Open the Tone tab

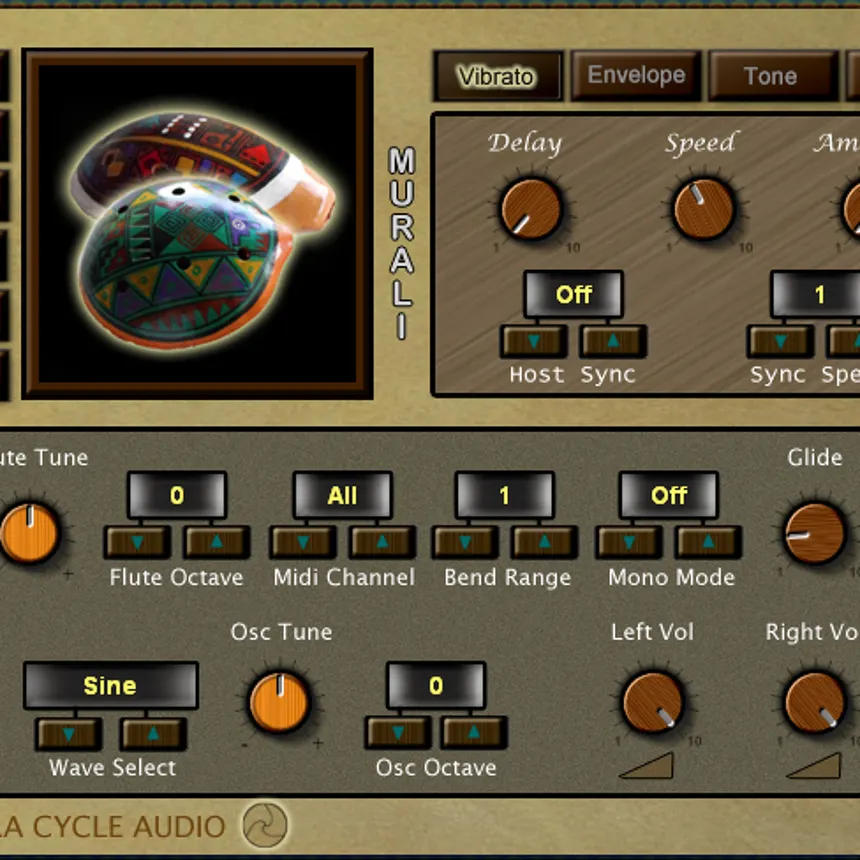[x=774, y=76]
